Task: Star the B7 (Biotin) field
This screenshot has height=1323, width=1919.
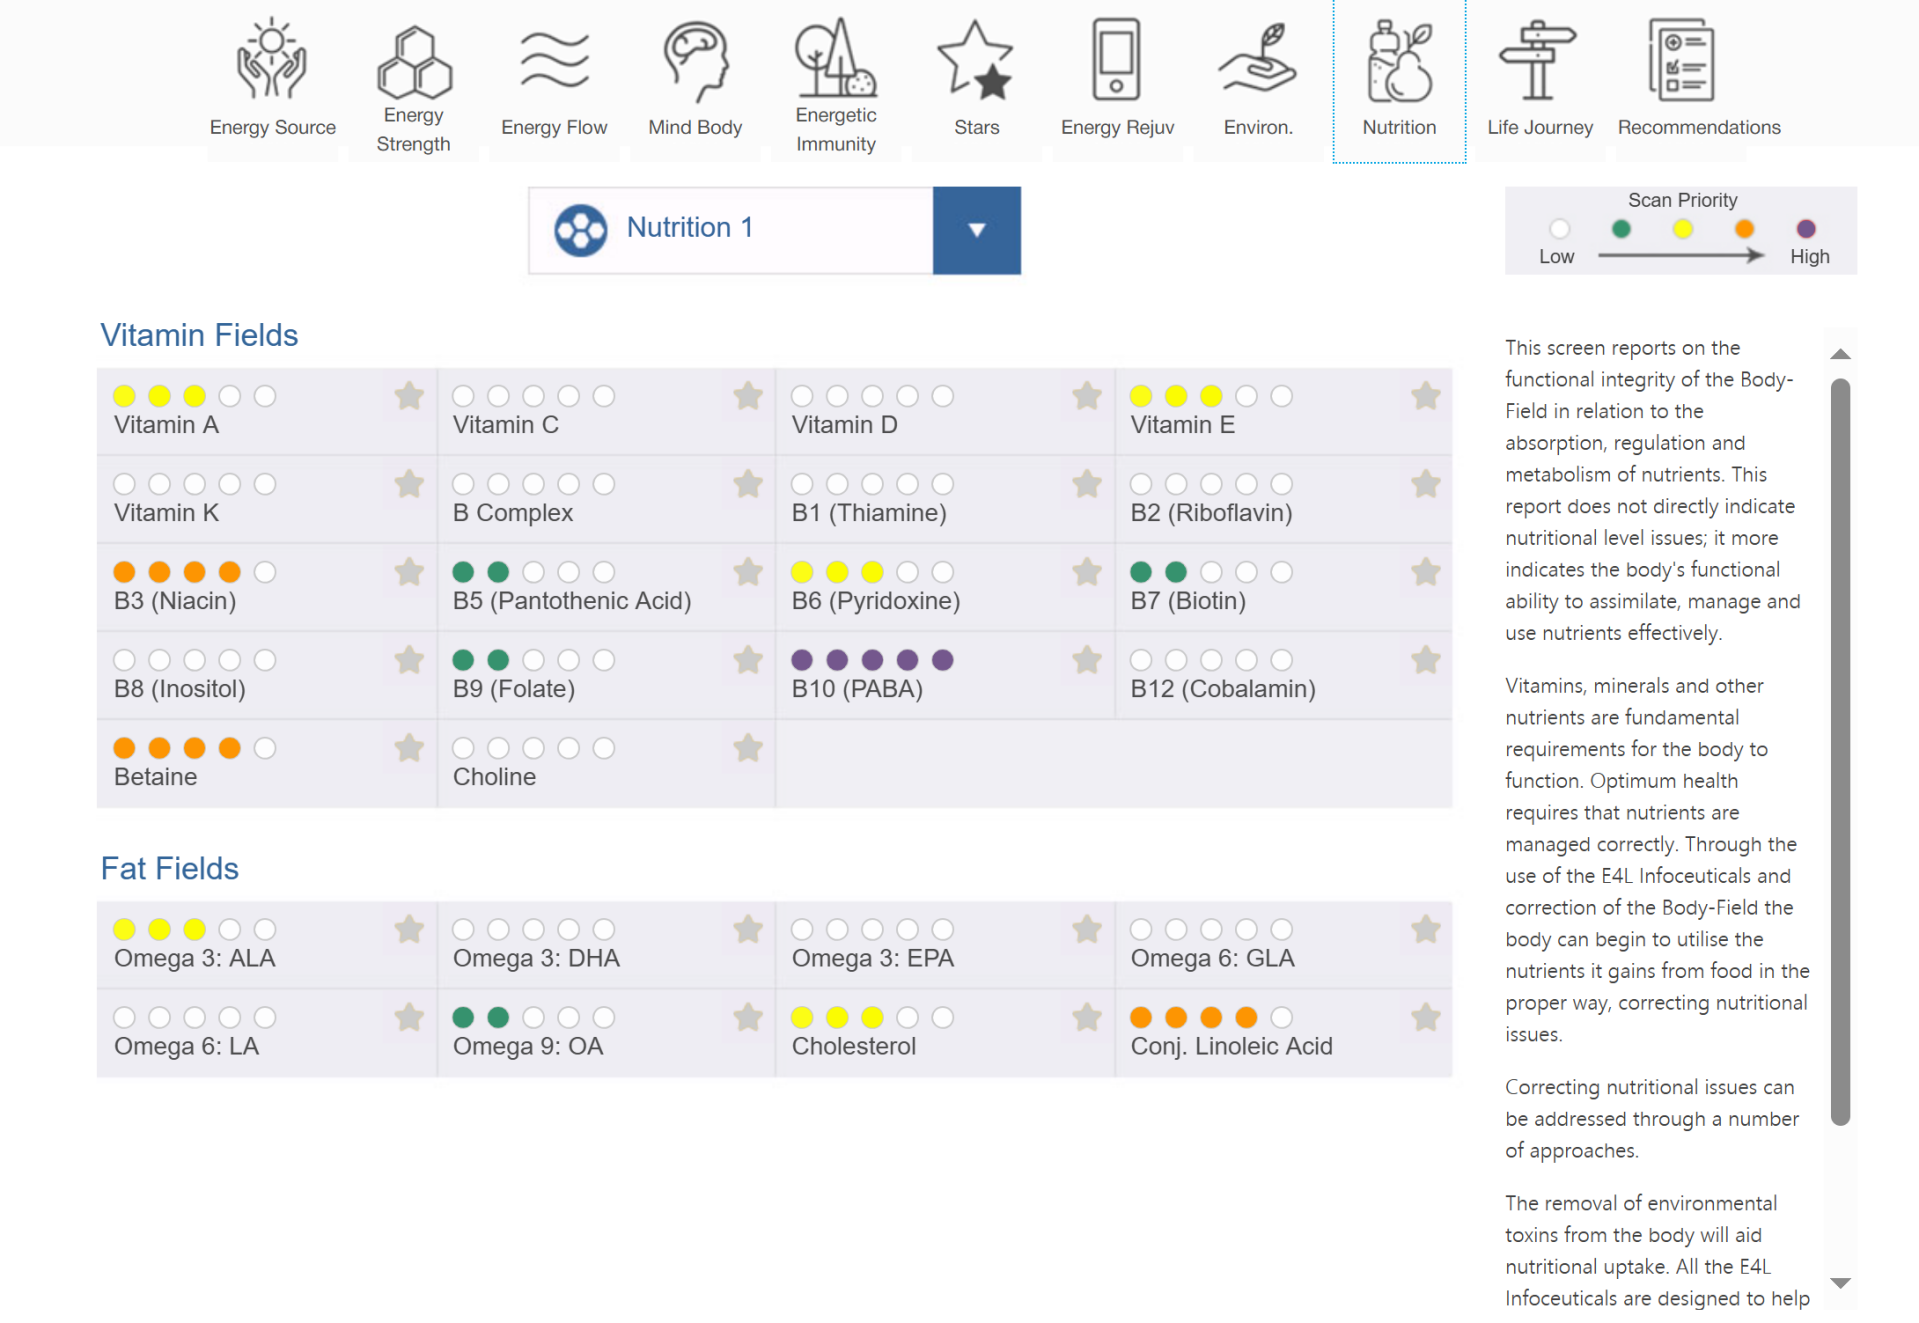Action: click(1426, 572)
